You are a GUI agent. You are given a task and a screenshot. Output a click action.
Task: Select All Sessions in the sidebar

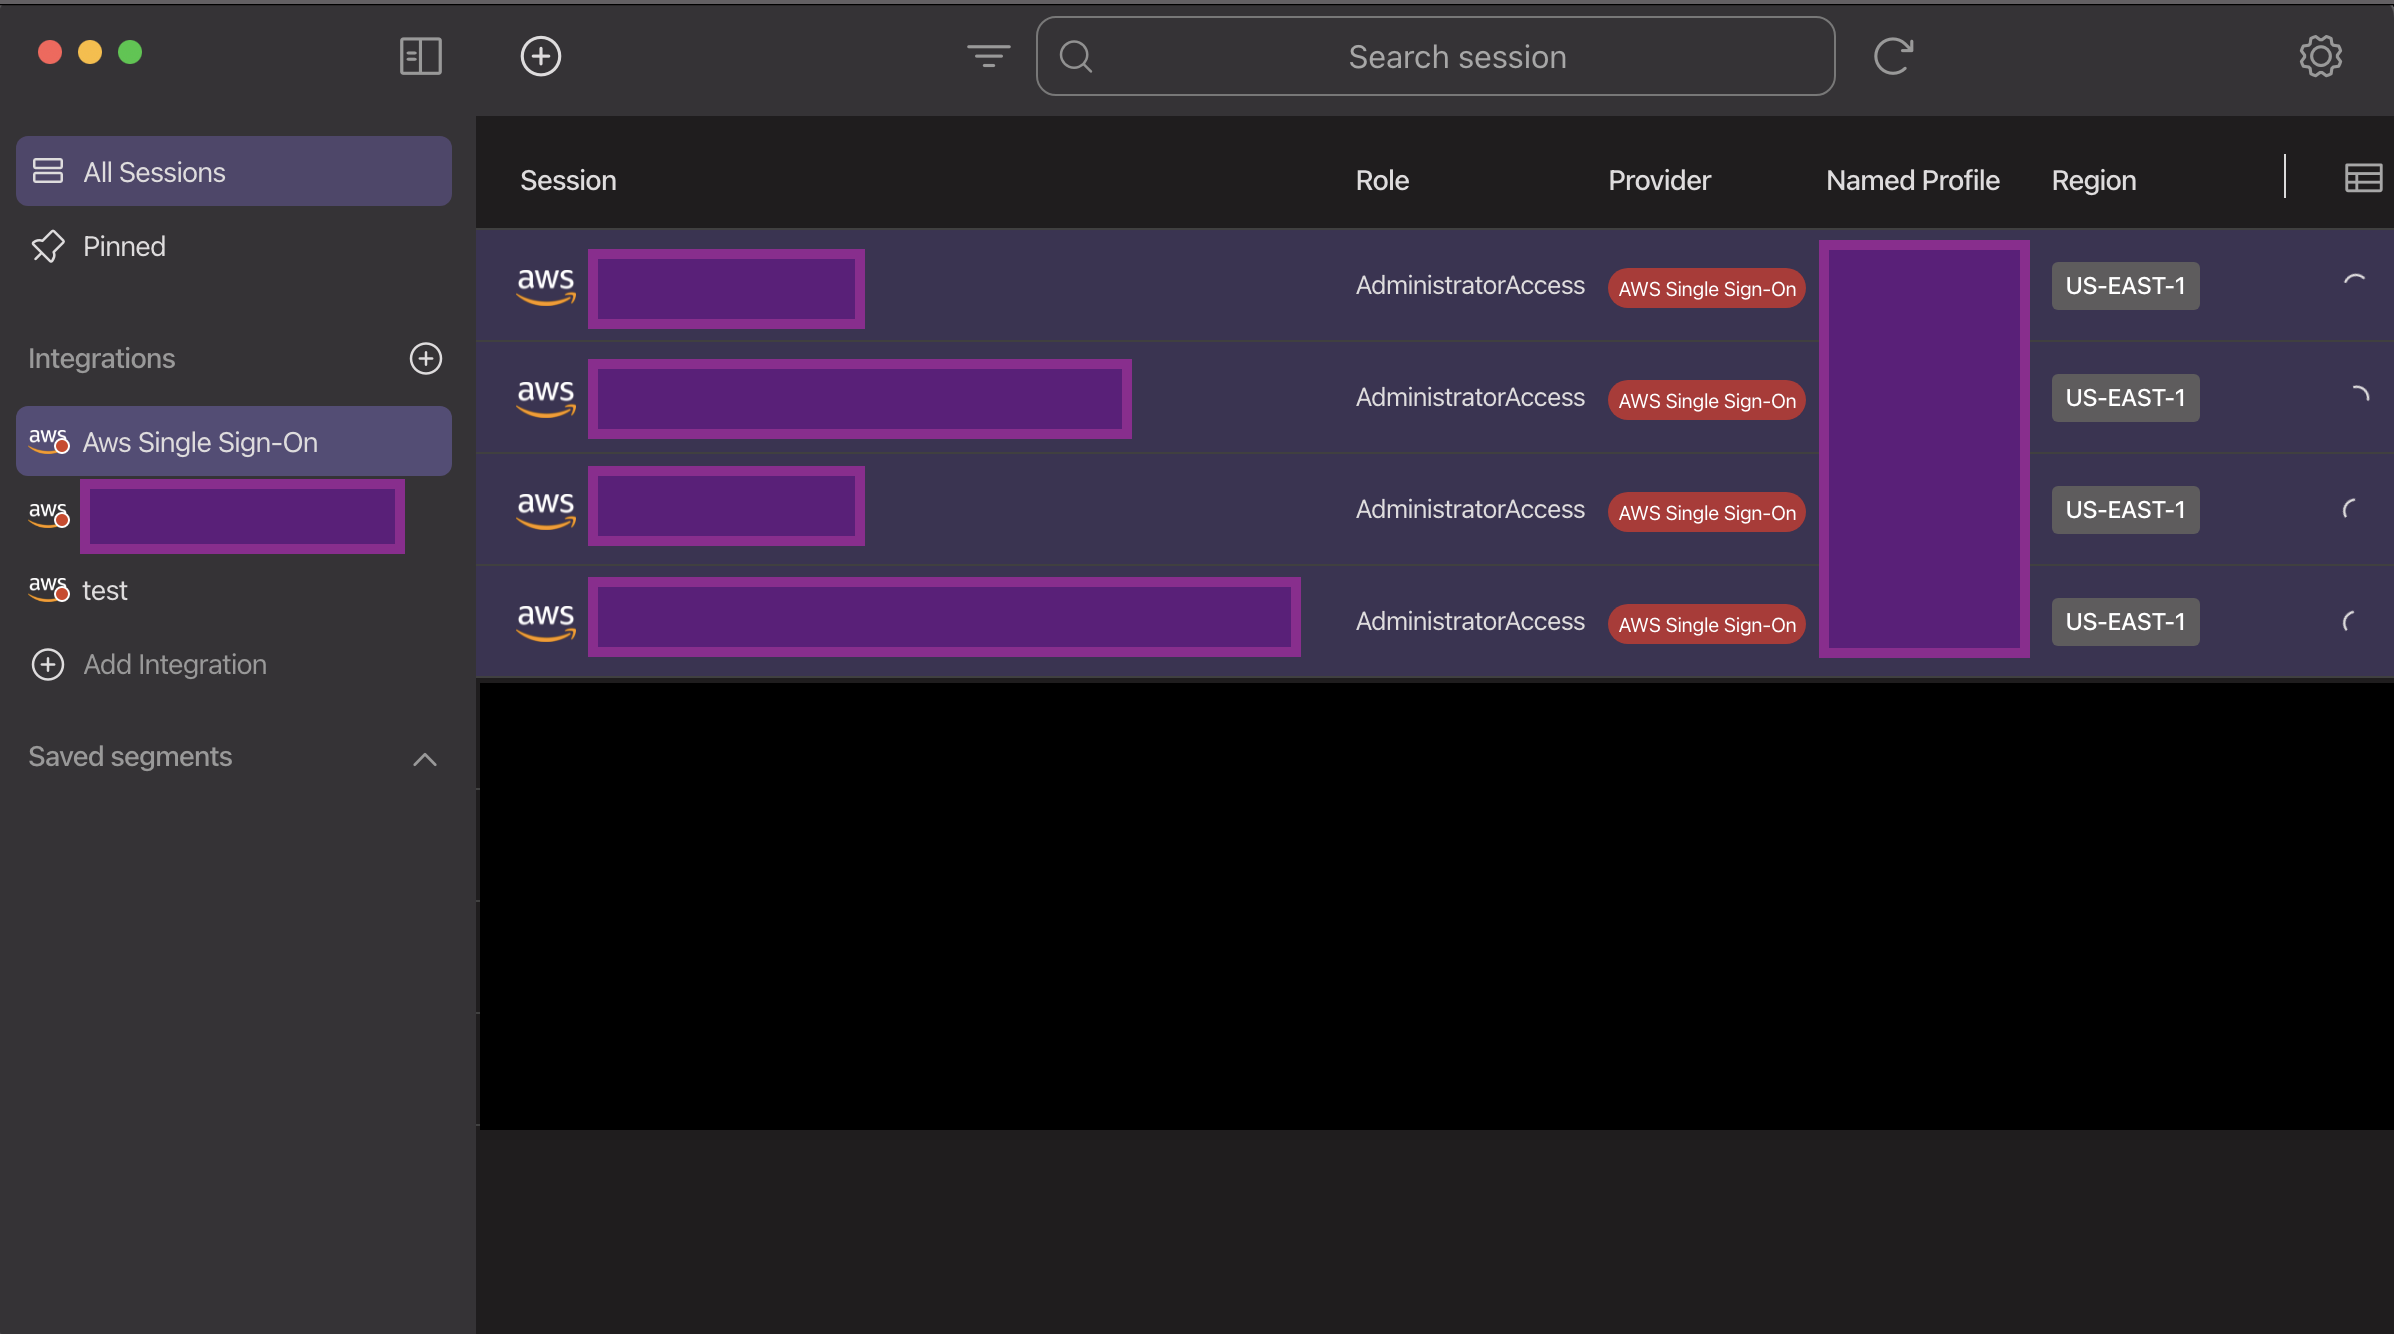pos(154,171)
